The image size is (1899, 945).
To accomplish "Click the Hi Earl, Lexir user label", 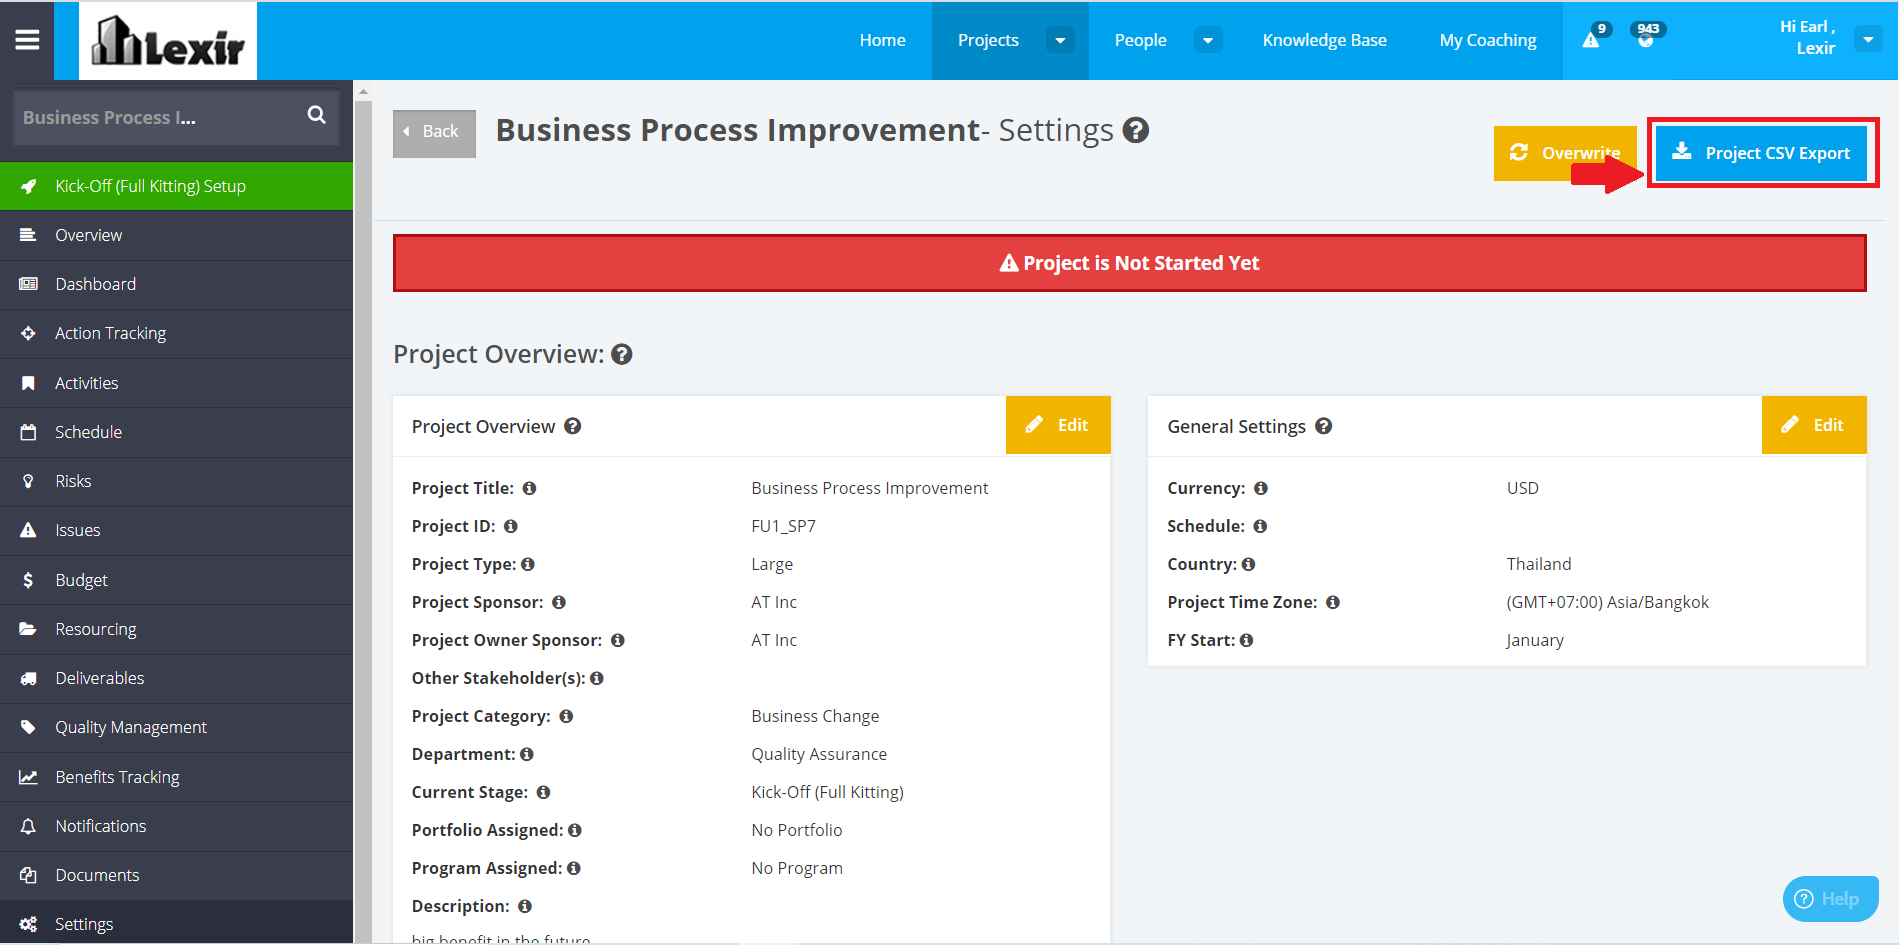I will (x=1808, y=38).
